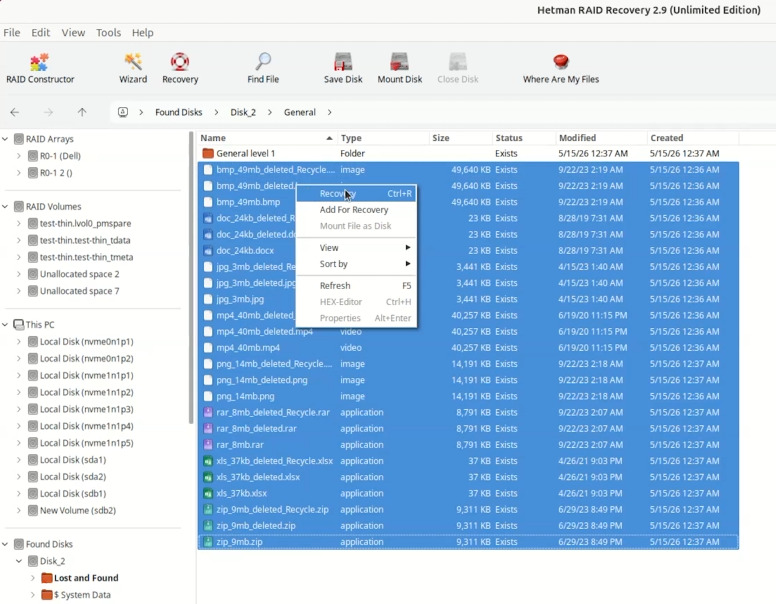Sort the list by Created column

(693, 138)
